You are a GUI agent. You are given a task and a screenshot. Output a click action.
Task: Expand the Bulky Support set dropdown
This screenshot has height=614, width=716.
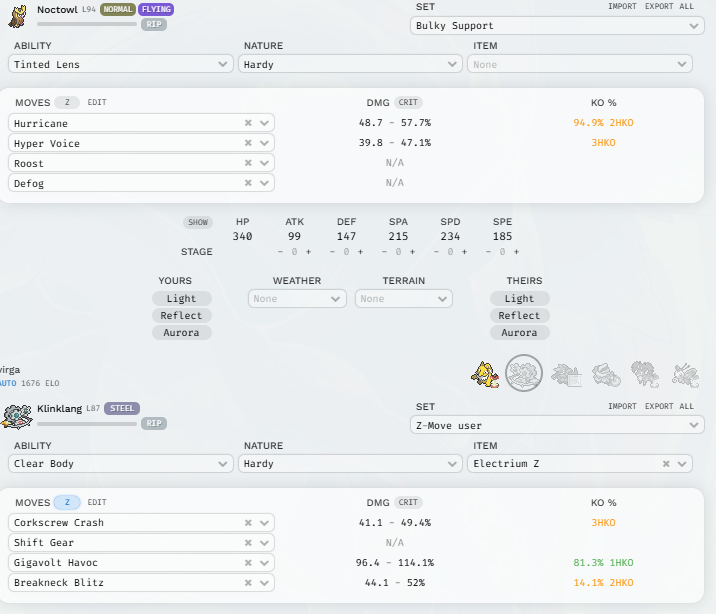557,26
